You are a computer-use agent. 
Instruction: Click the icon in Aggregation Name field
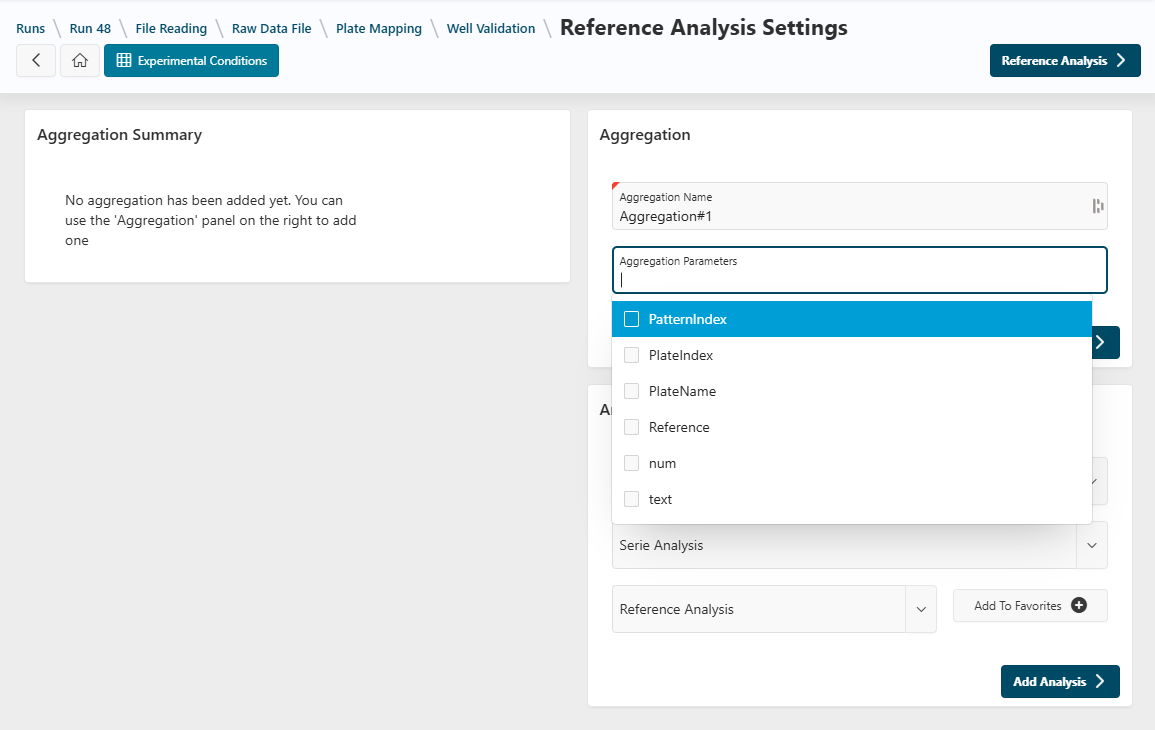[1098, 206]
